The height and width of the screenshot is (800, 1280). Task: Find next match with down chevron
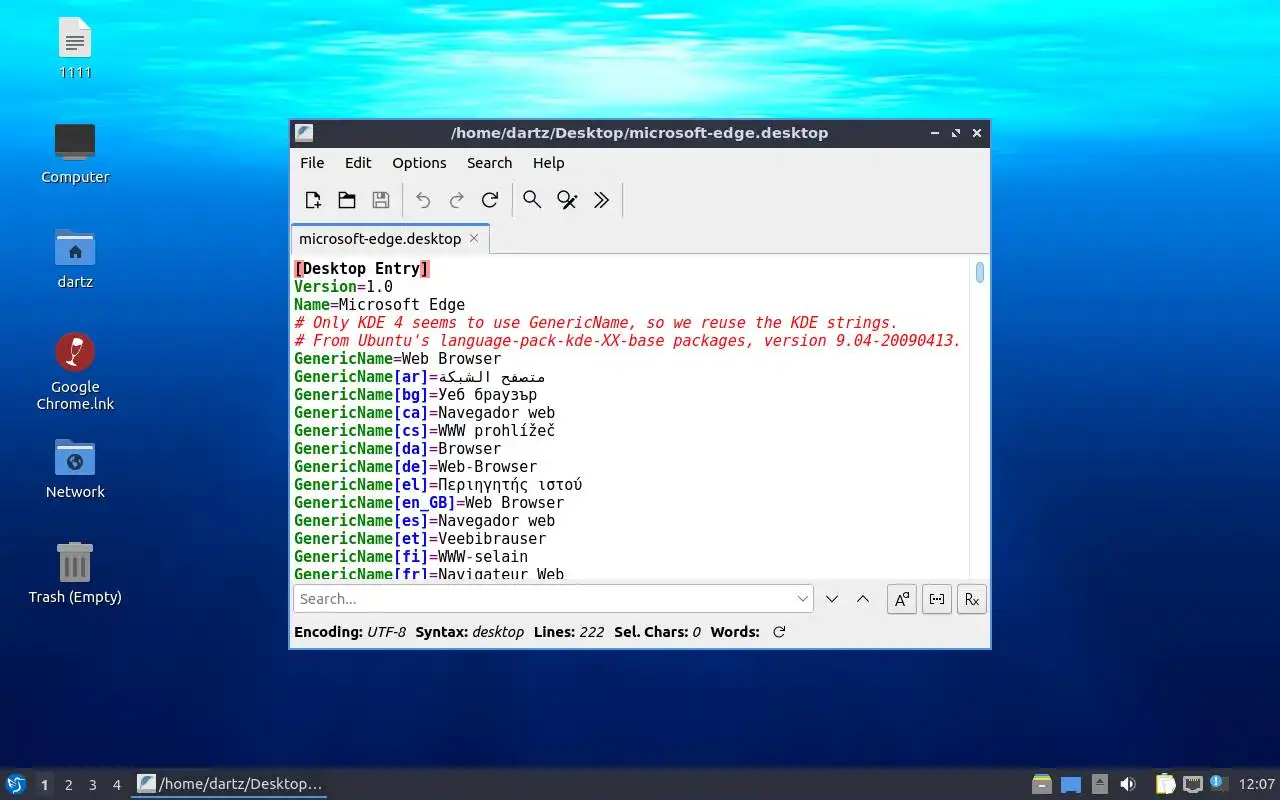pos(832,599)
